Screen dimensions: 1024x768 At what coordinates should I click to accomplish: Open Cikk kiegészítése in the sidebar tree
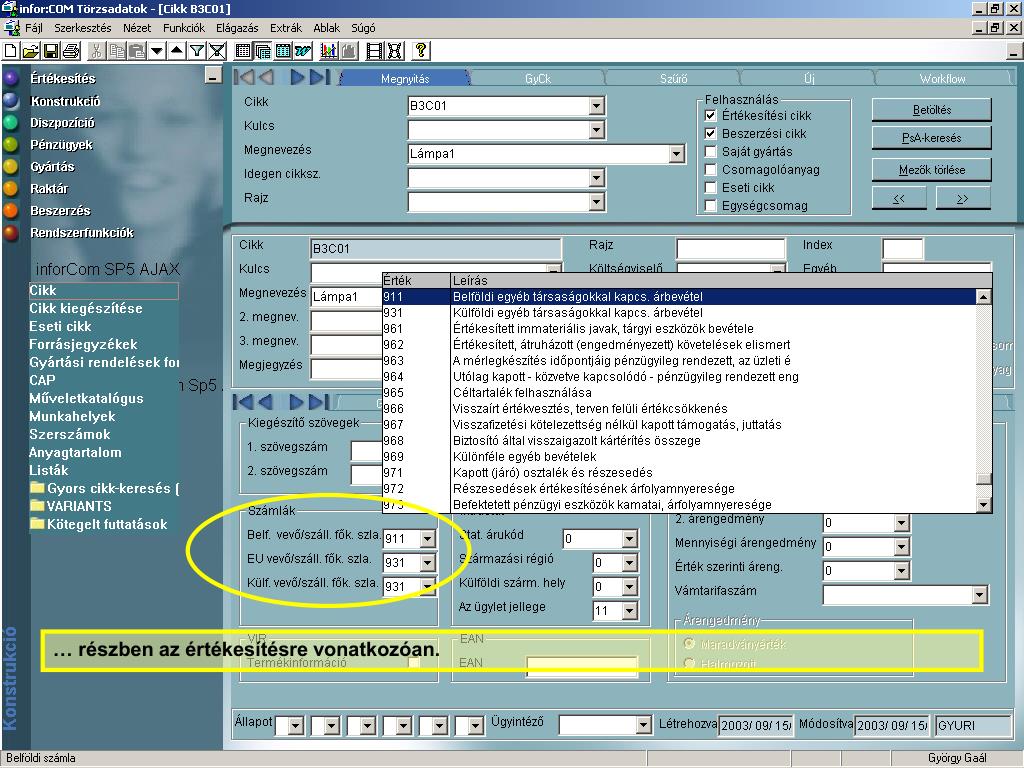[86, 308]
